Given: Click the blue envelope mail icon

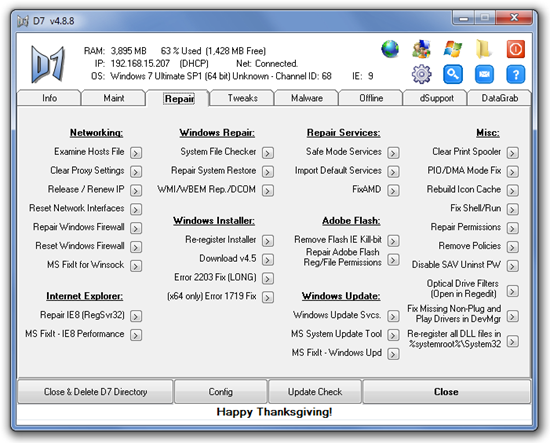Looking at the screenshot, I should [484, 74].
